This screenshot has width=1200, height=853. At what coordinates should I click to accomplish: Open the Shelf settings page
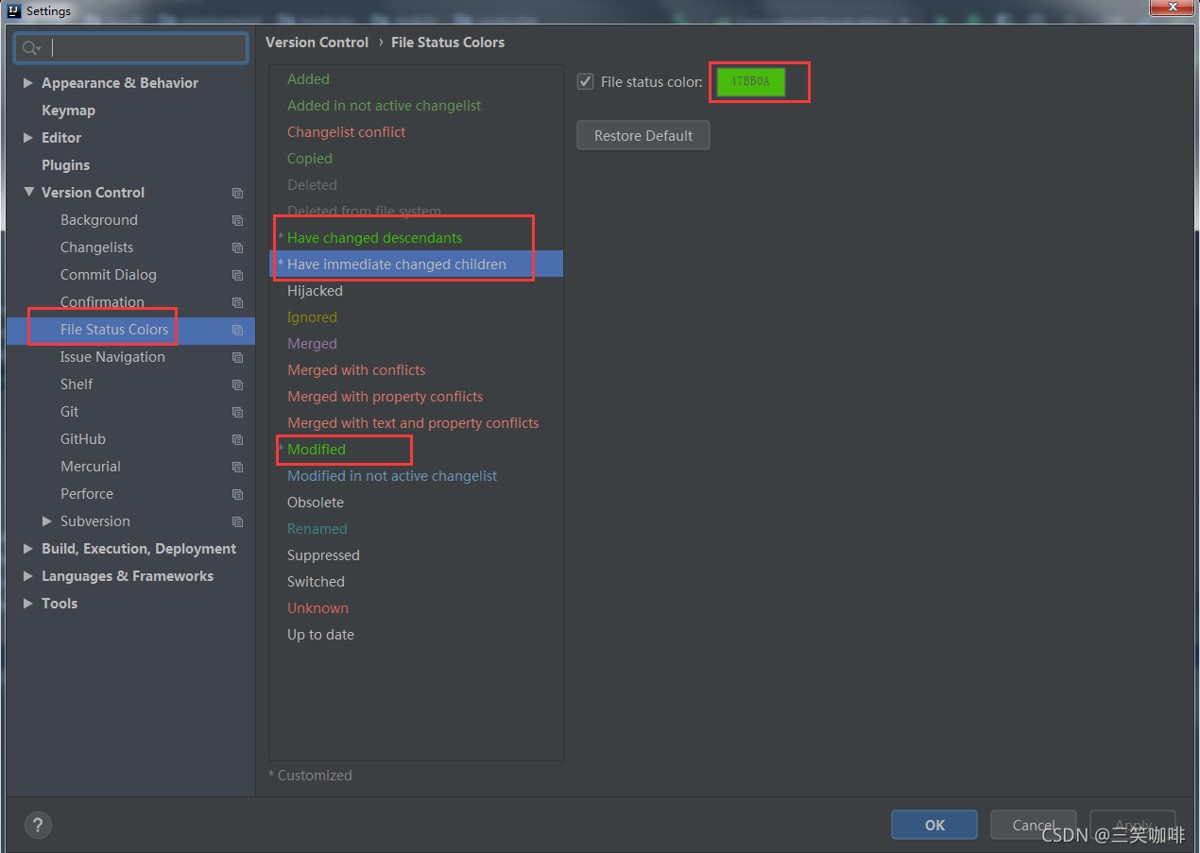tap(76, 384)
